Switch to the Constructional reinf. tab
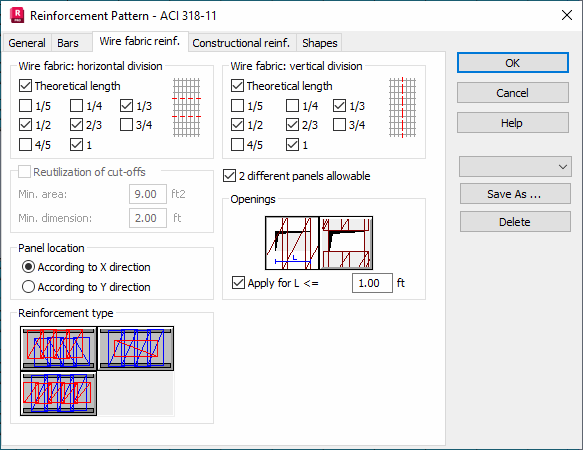Screen dimensions: 583x450 pyautogui.click(x=241, y=43)
